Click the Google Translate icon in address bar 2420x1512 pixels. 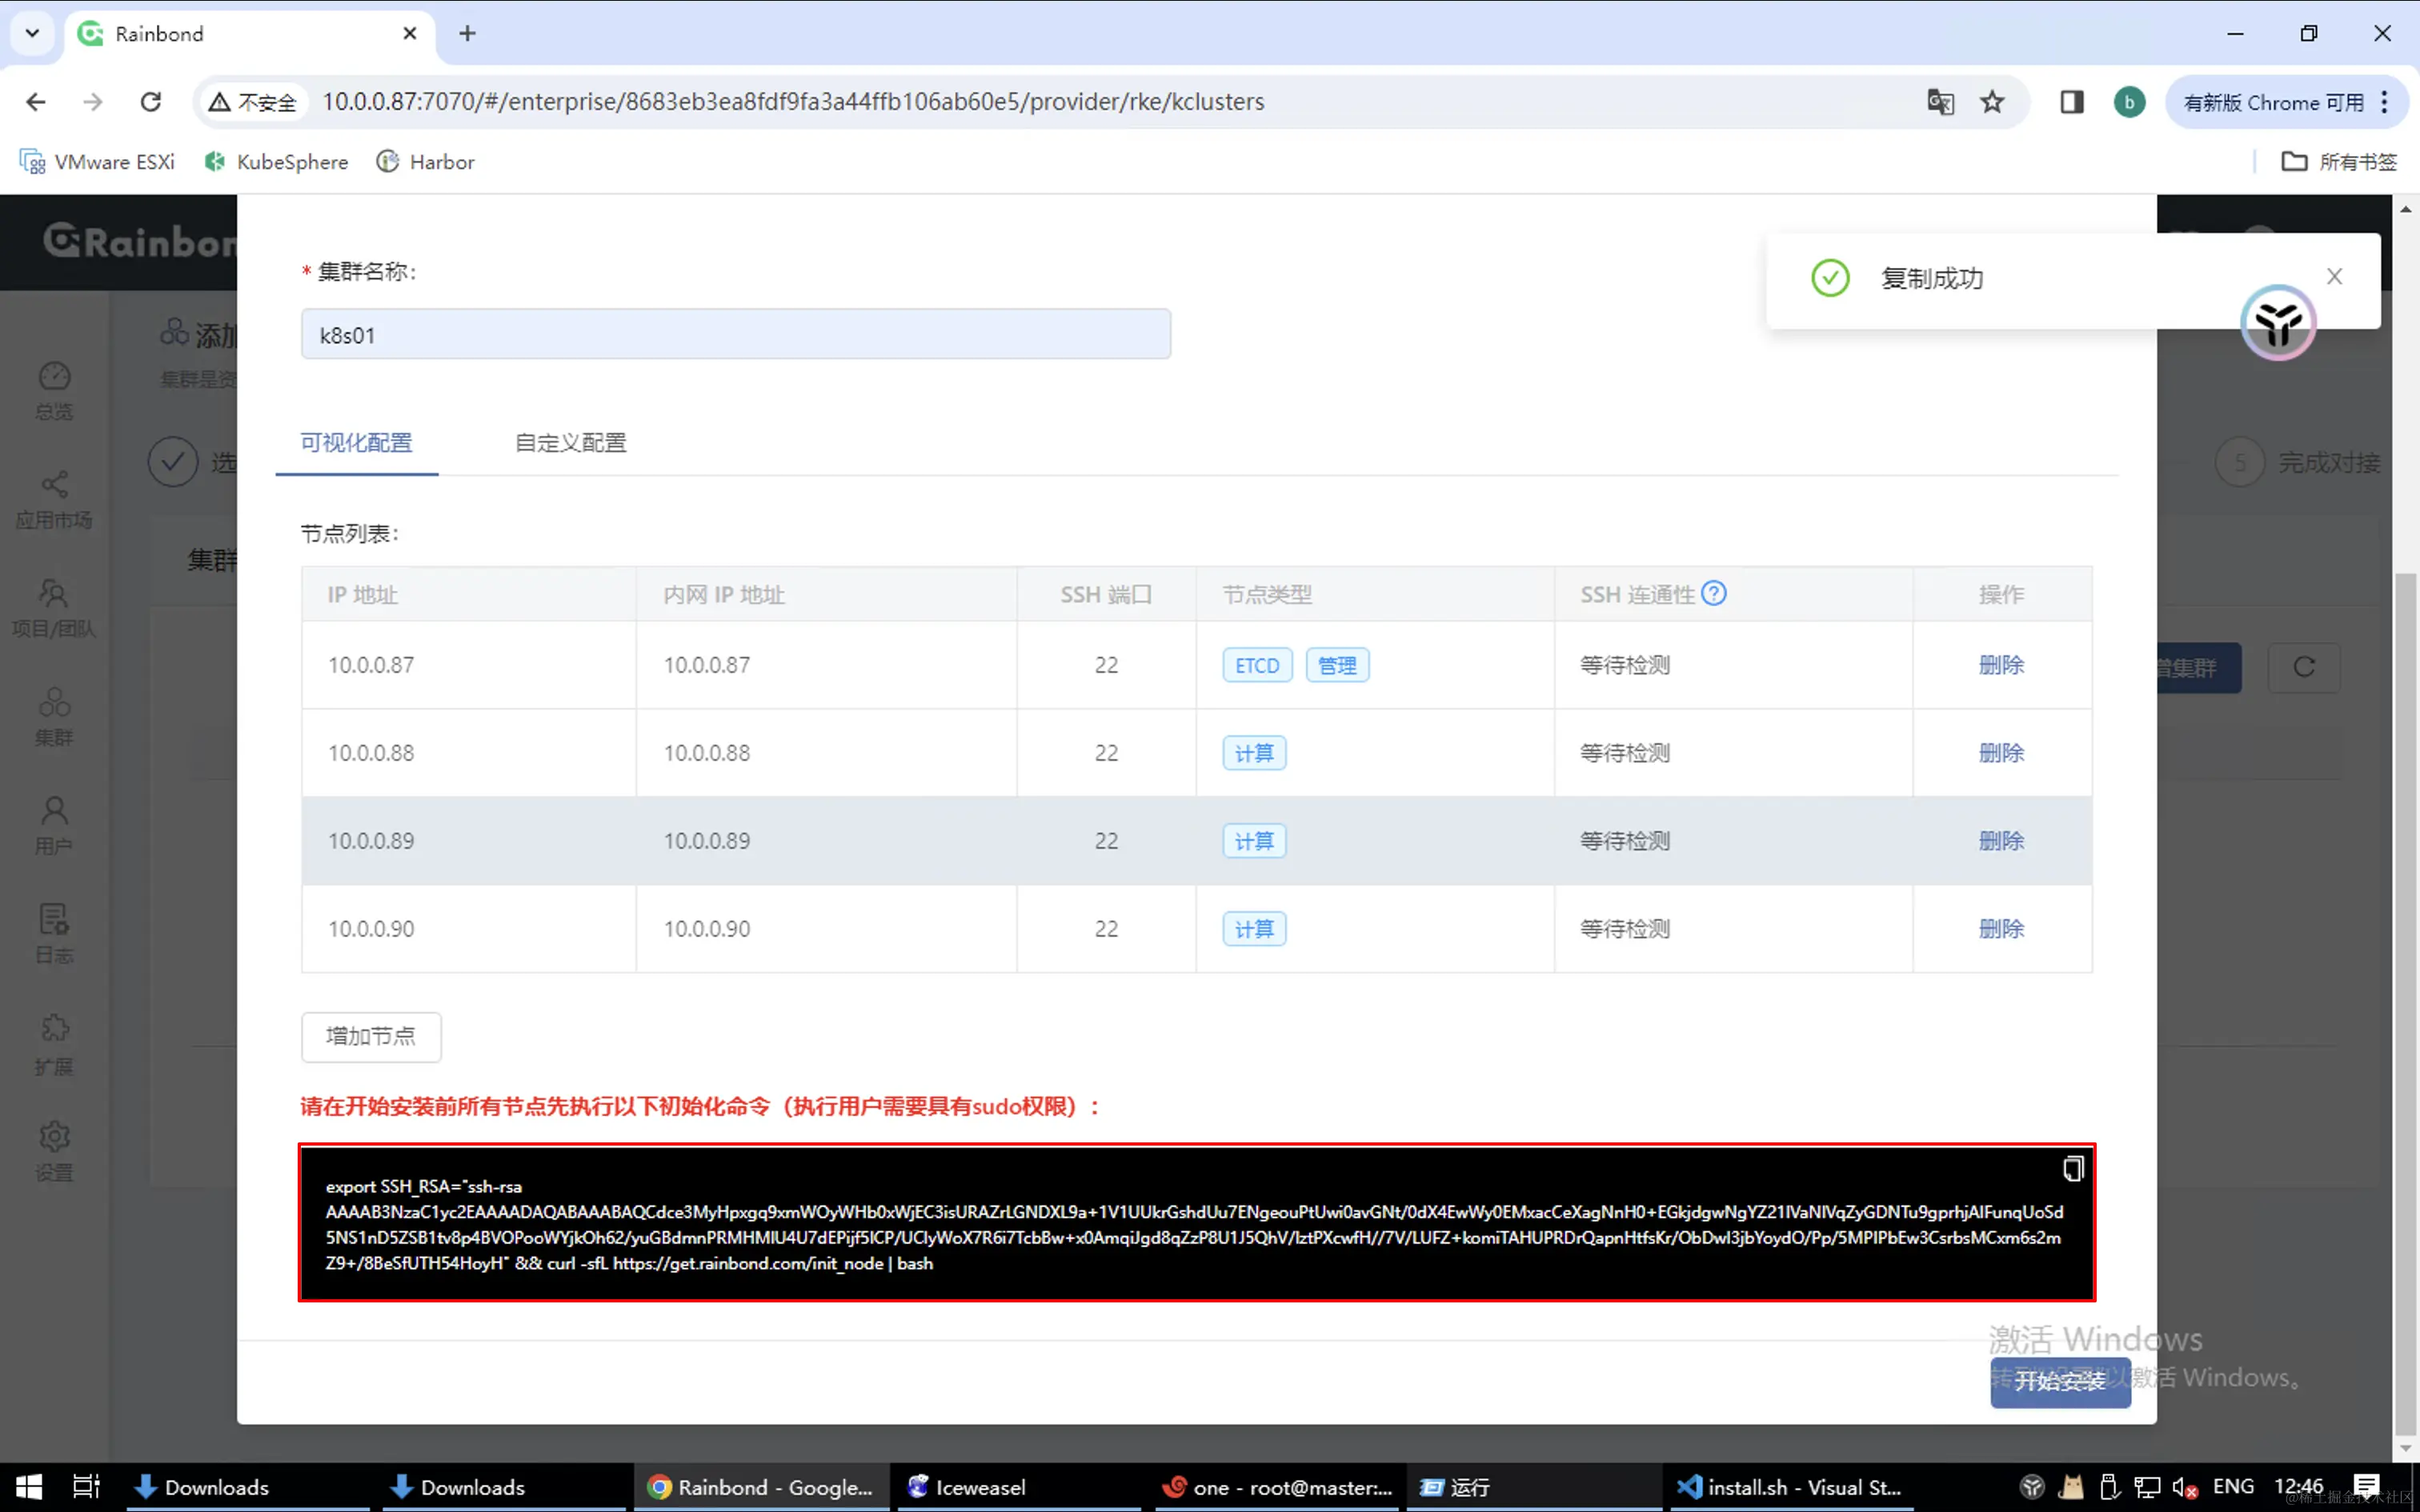click(1940, 102)
